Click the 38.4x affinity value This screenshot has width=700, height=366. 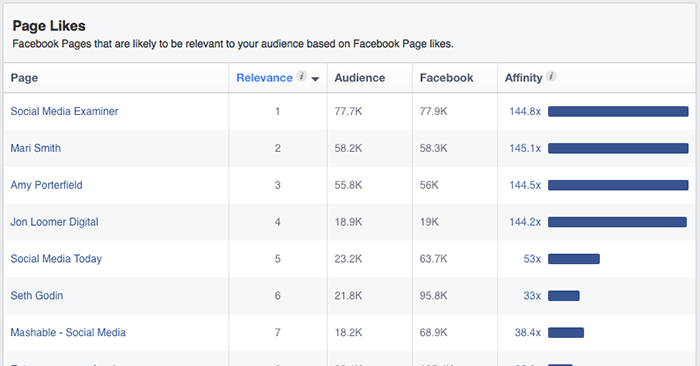(528, 333)
